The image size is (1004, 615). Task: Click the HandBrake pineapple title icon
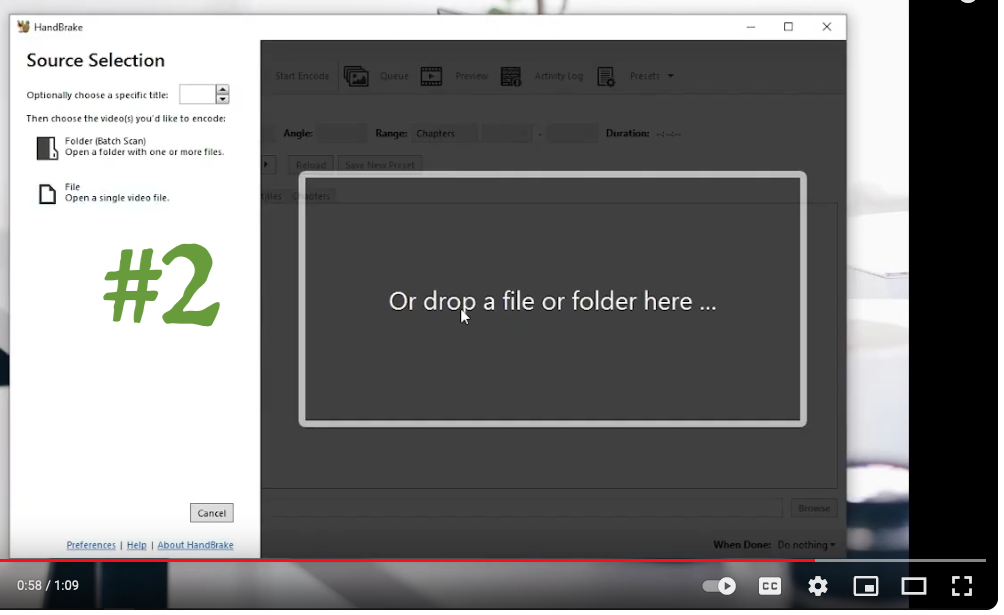(x=24, y=26)
